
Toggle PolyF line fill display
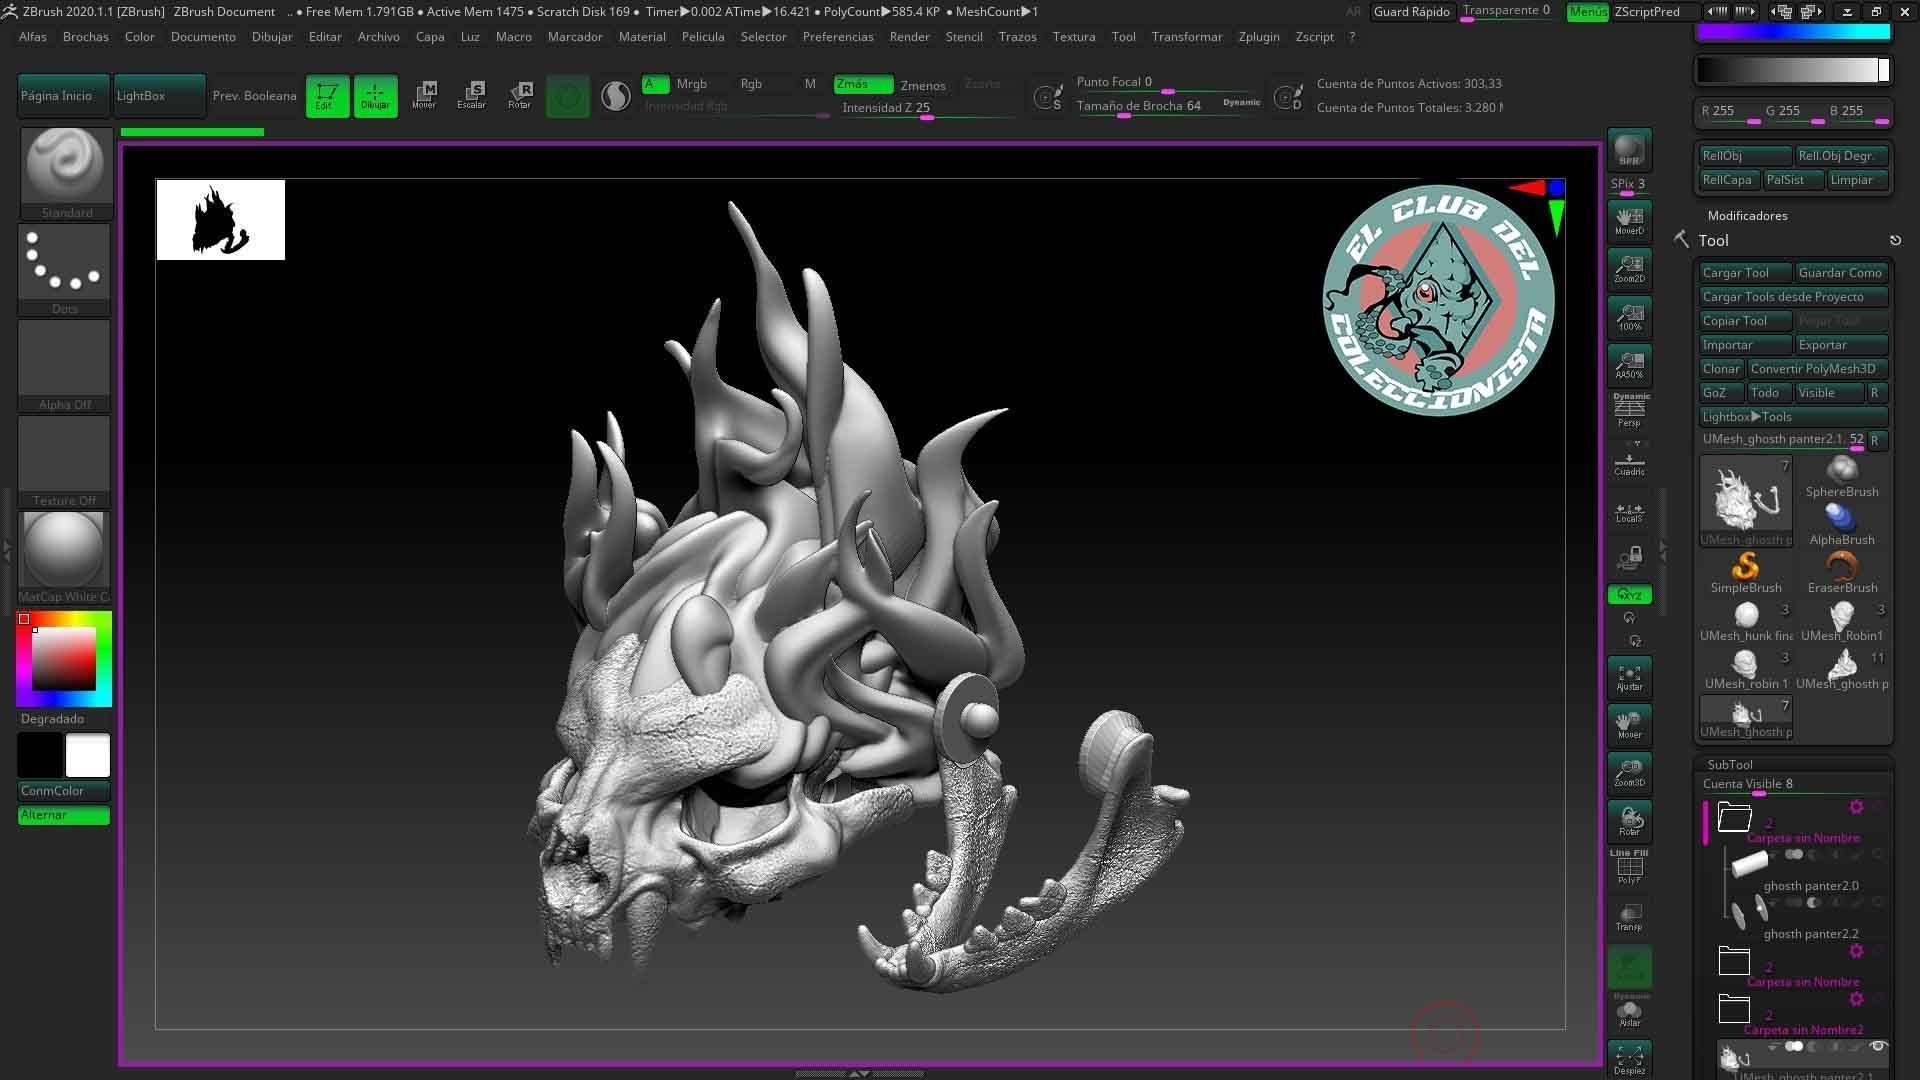1629,867
